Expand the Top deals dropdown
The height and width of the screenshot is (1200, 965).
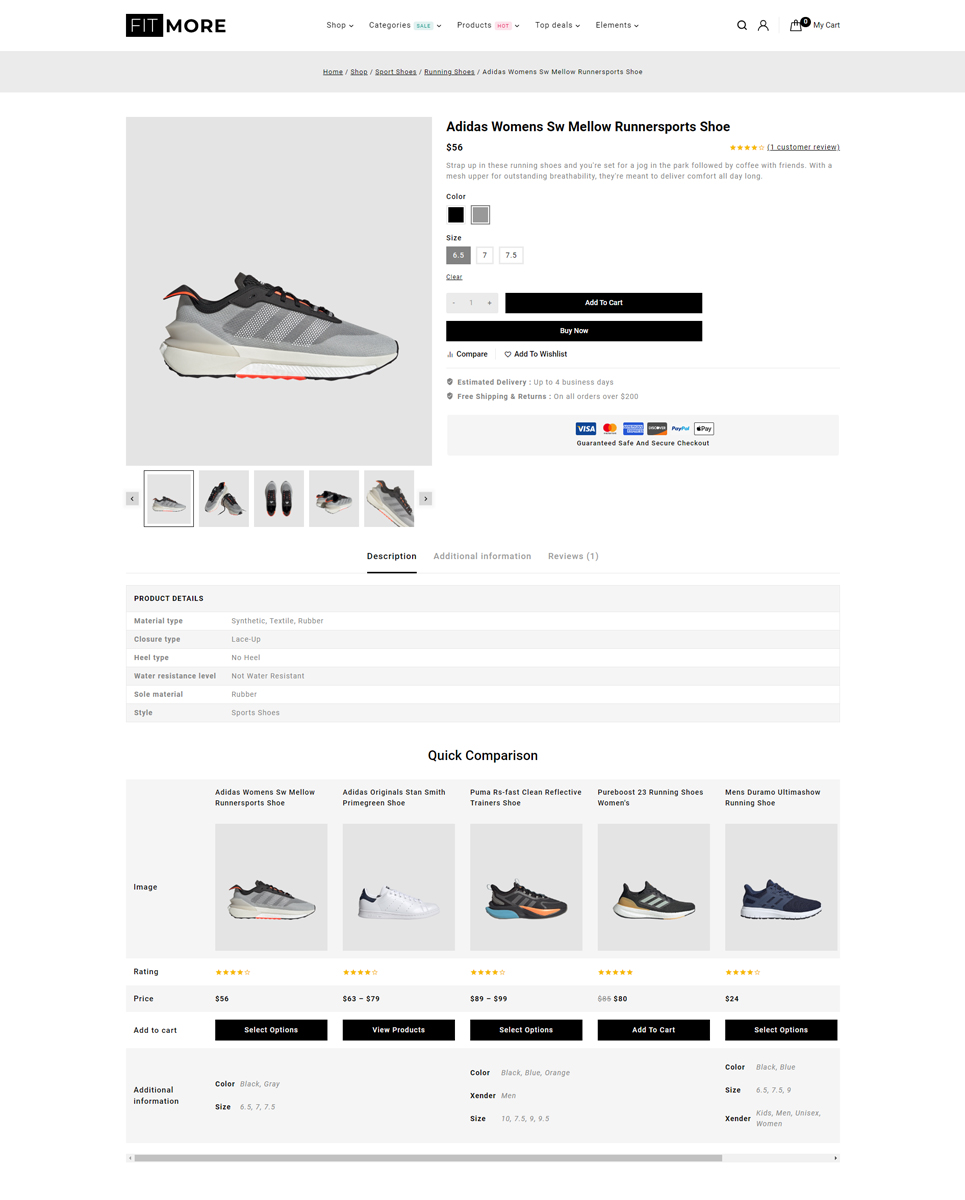pos(558,25)
